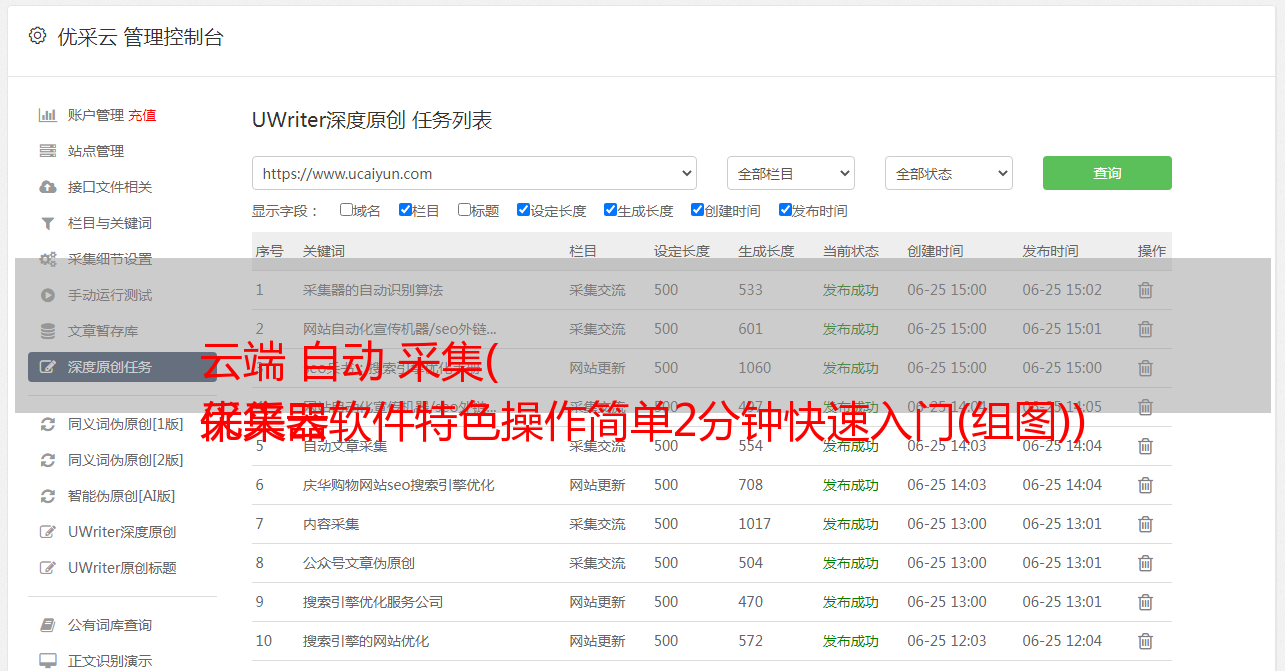Click the database icon for 文章暂存库

pos(47,331)
